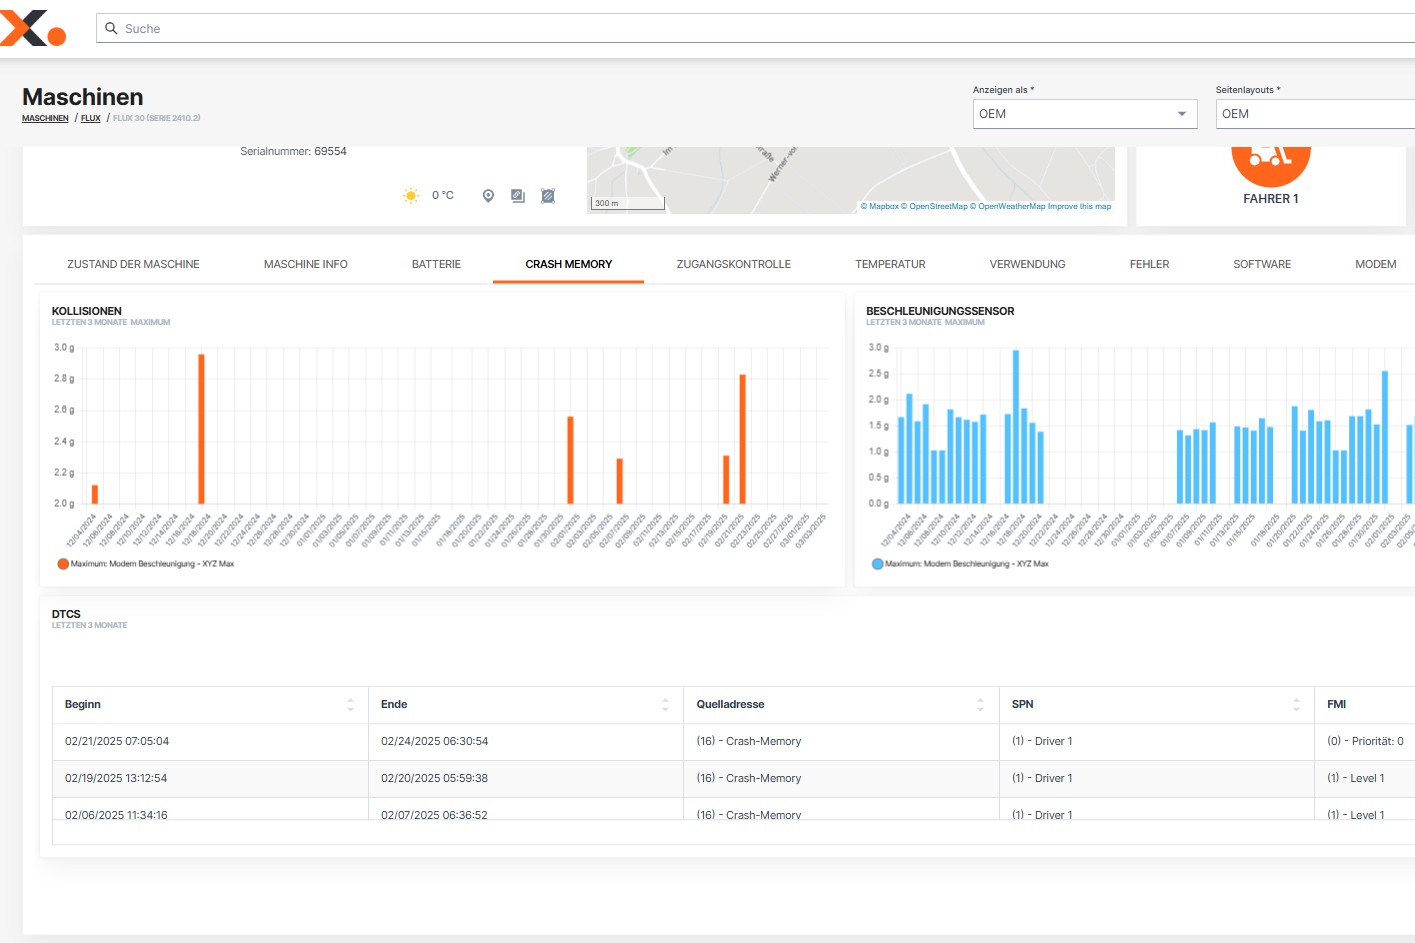Click the geofence area icon
This screenshot has height=943, width=1415.
pos(548,196)
